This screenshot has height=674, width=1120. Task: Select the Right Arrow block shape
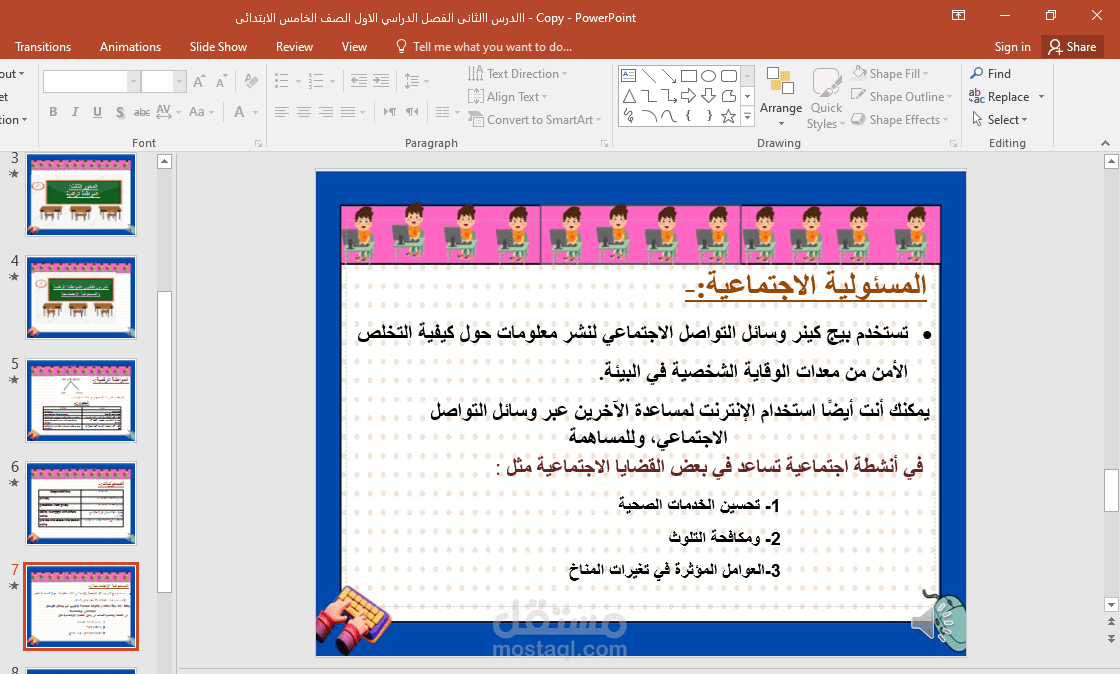[689, 96]
